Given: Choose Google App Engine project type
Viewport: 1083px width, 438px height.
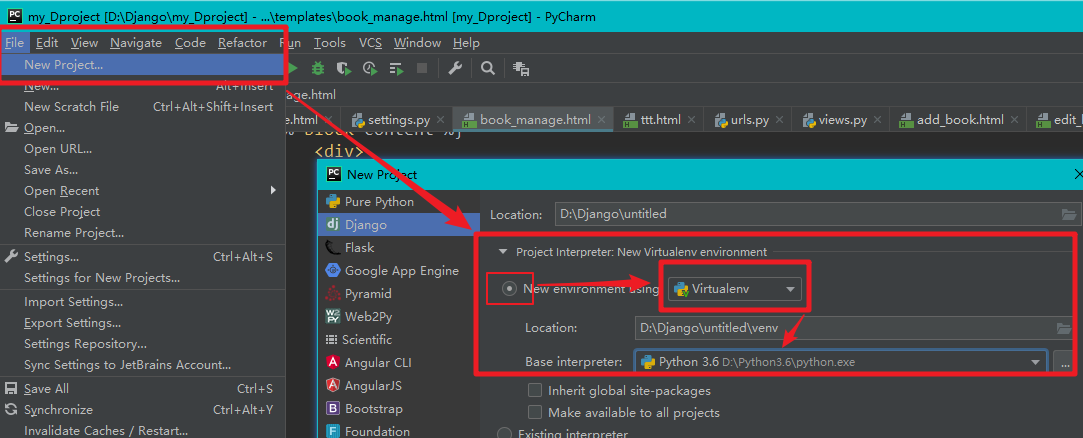Looking at the screenshot, I should coord(401,270).
